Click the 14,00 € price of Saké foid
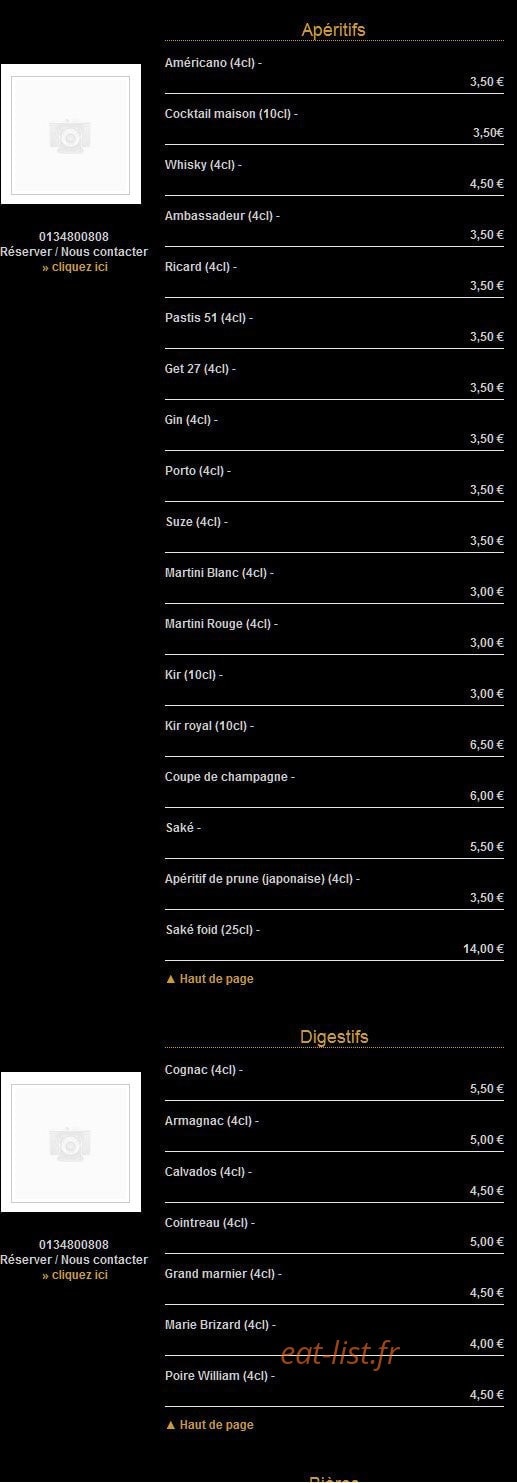The width and height of the screenshot is (517, 1483). 484,949
